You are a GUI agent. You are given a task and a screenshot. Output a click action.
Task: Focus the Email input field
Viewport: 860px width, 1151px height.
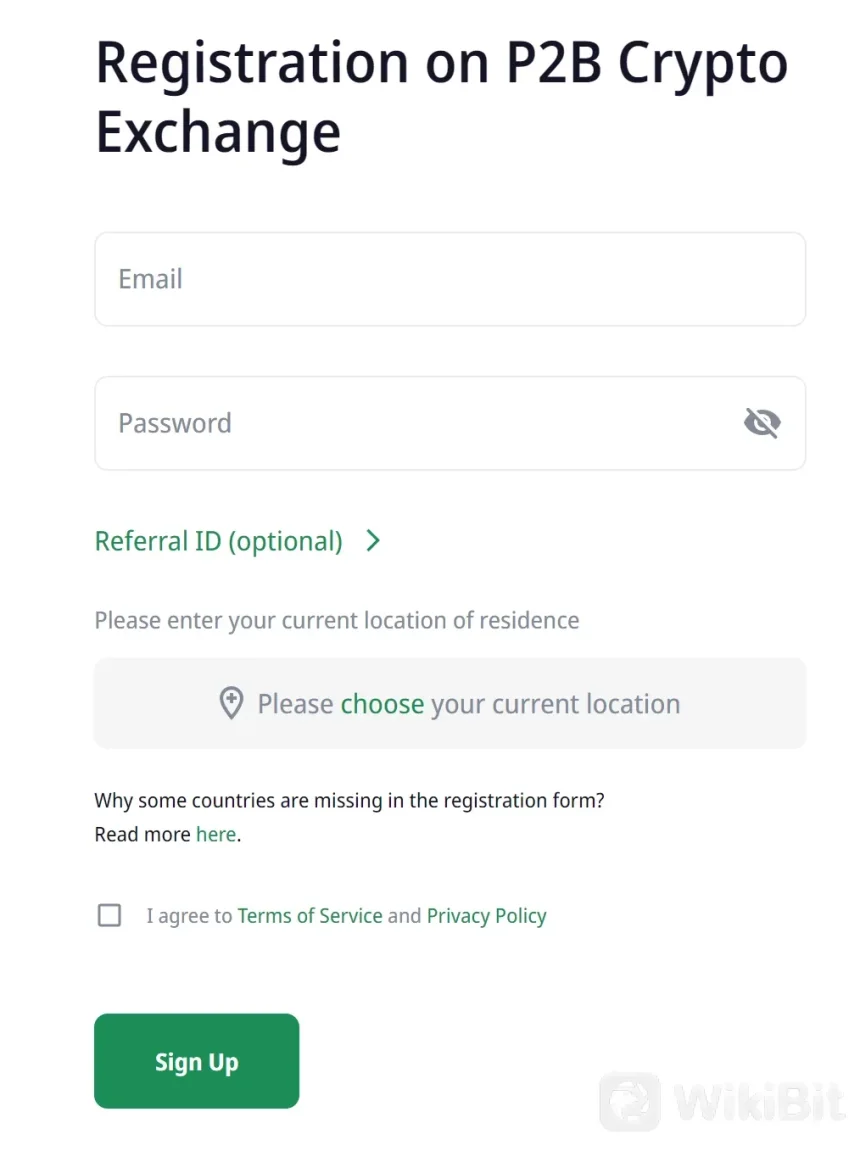(450, 279)
